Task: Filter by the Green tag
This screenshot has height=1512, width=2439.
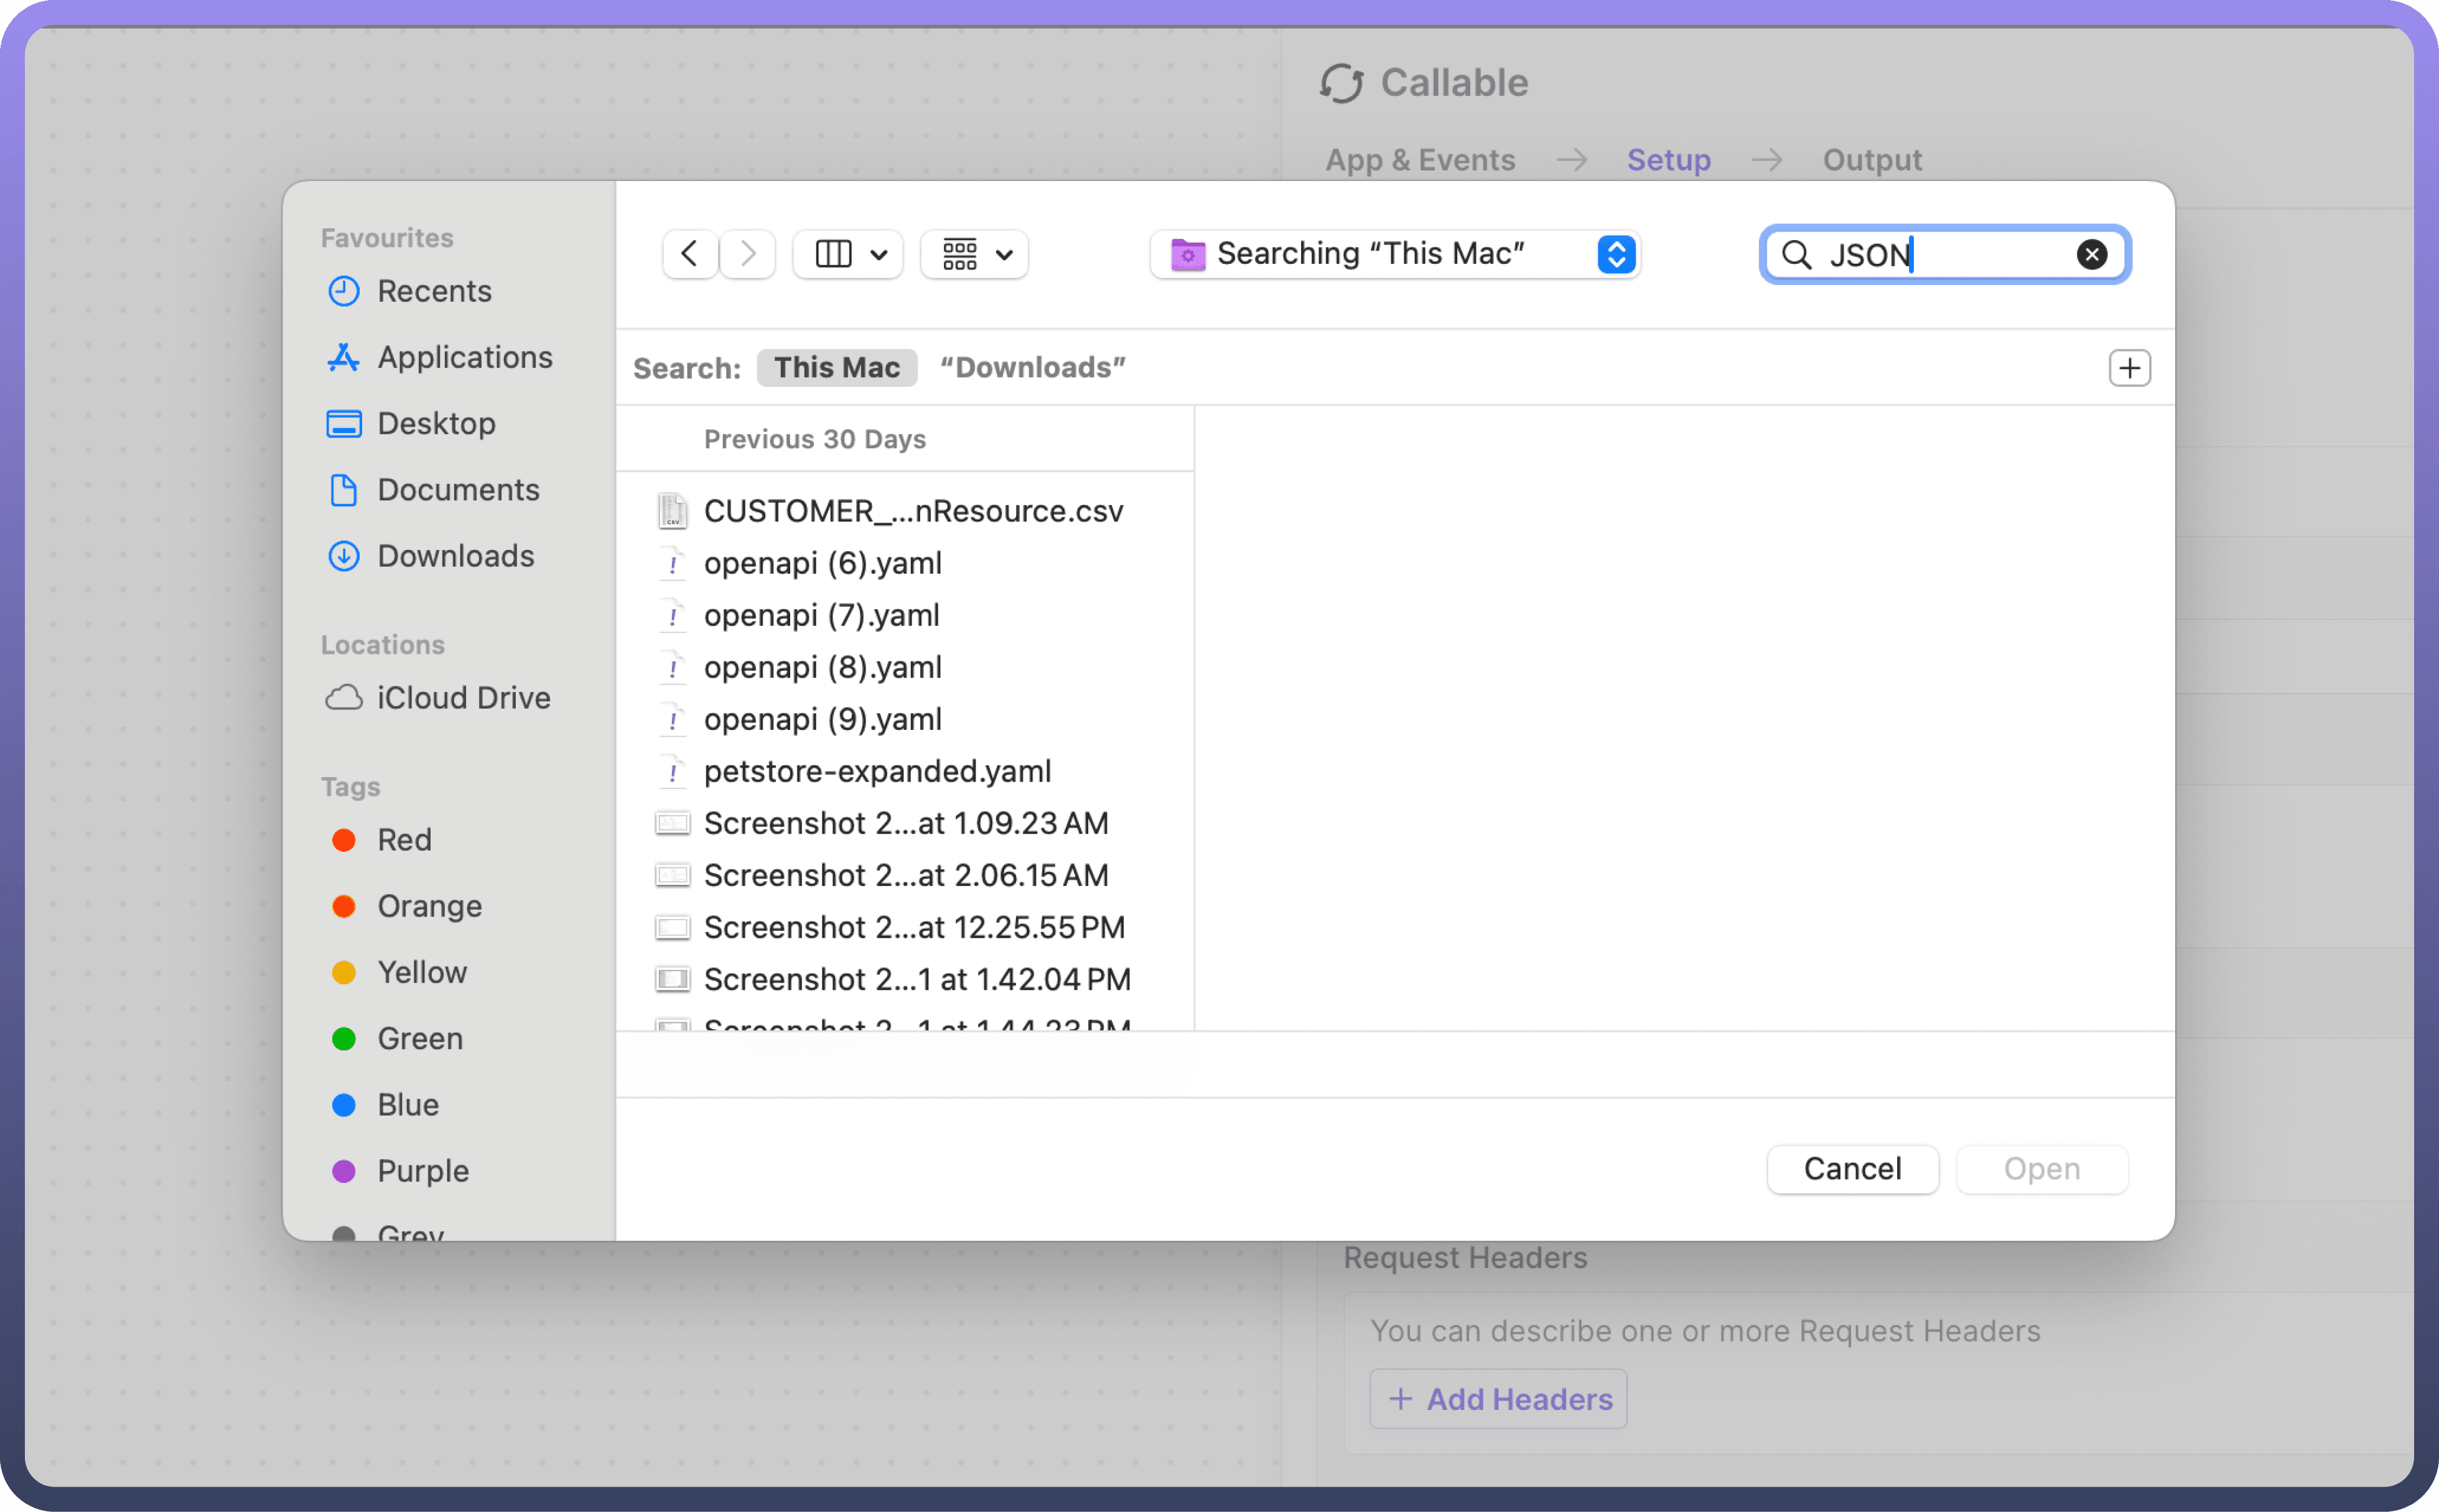Action: tap(397, 1038)
